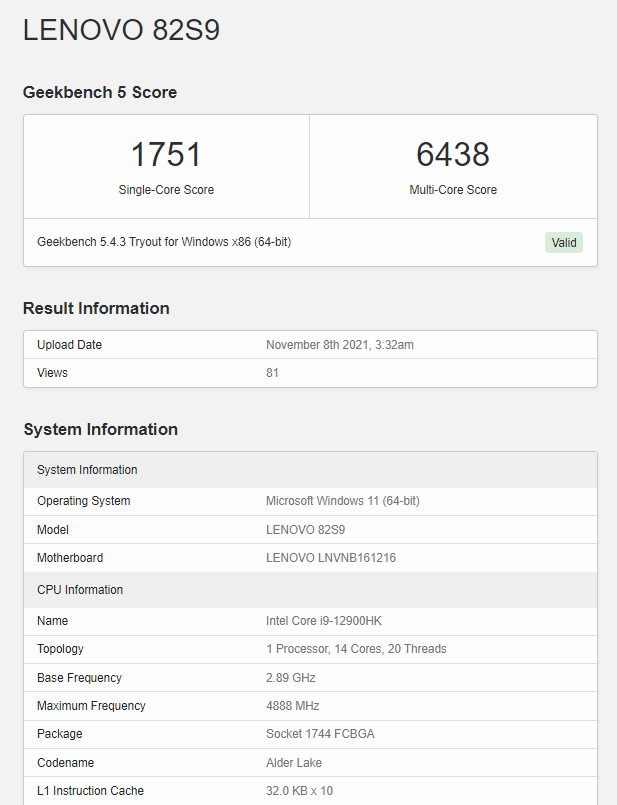
Task: Click the Single-Core Score label
Action: tap(166, 189)
